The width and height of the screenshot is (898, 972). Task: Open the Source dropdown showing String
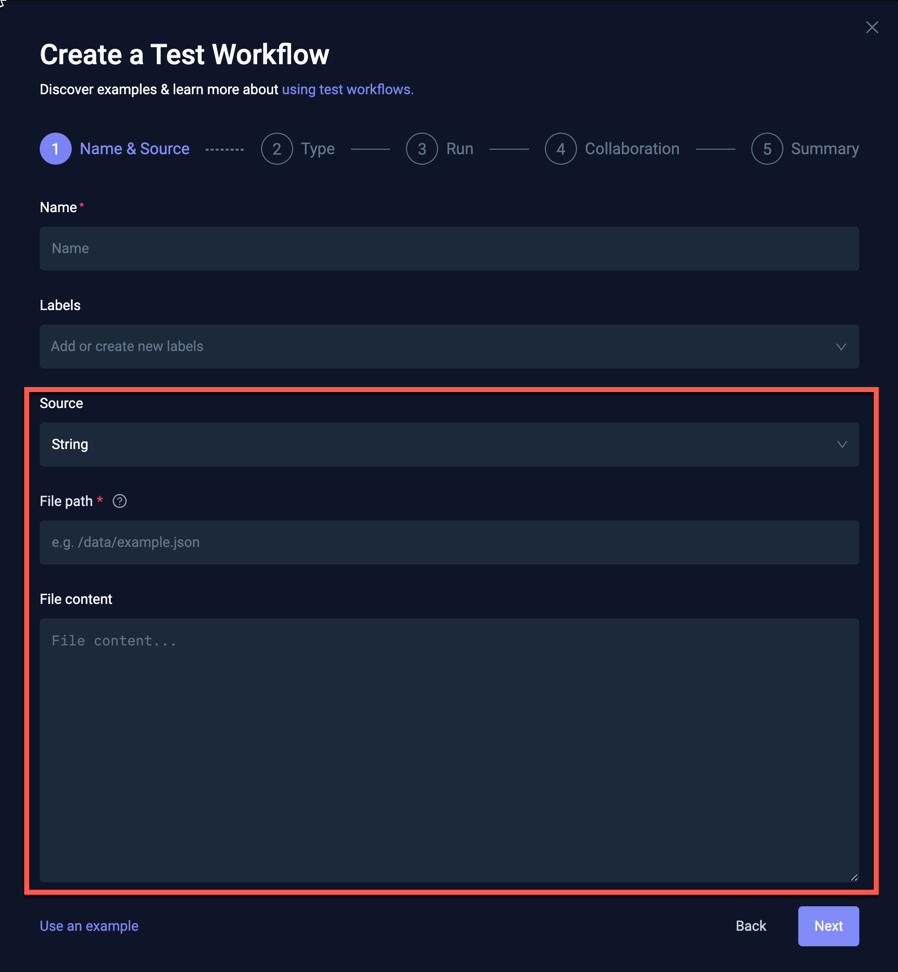[449, 444]
